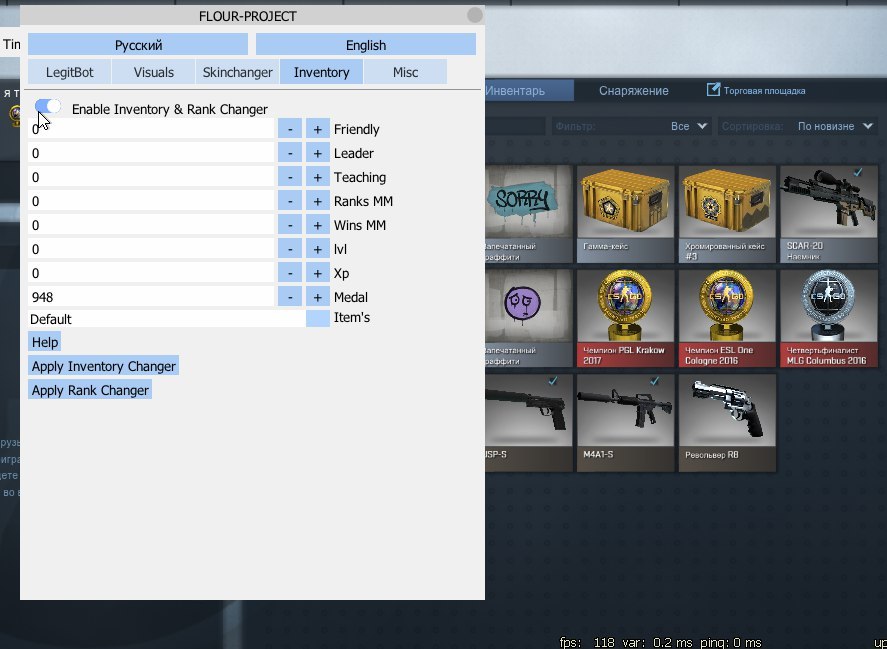Click the Medal field showing 948

pyautogui.click(x=151, y=297)
